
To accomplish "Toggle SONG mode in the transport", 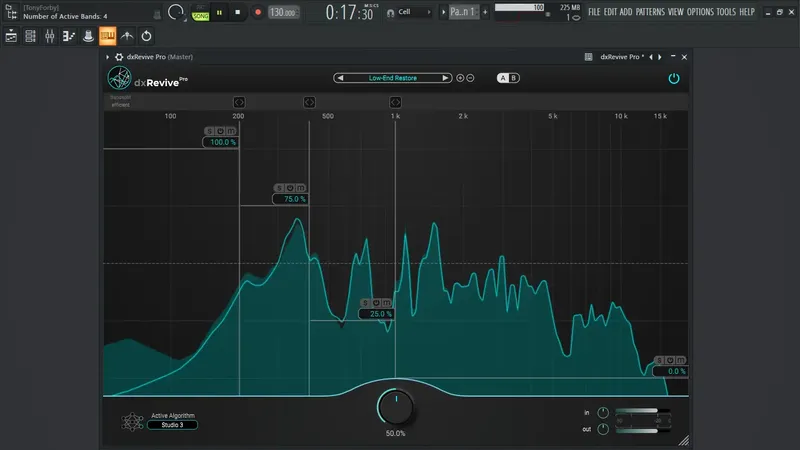I will tap(201, 16).
